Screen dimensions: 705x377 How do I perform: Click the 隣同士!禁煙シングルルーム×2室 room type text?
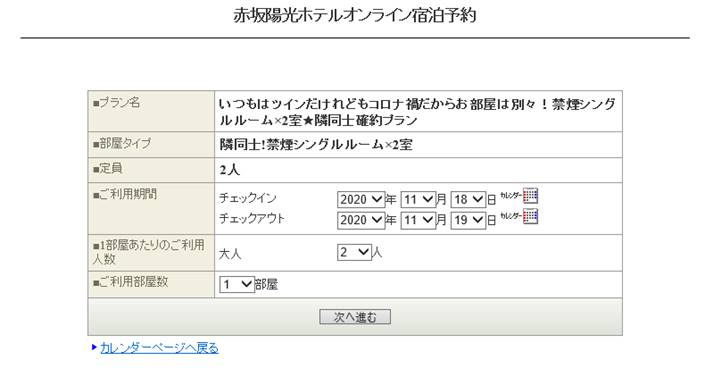tap(316, 145)
